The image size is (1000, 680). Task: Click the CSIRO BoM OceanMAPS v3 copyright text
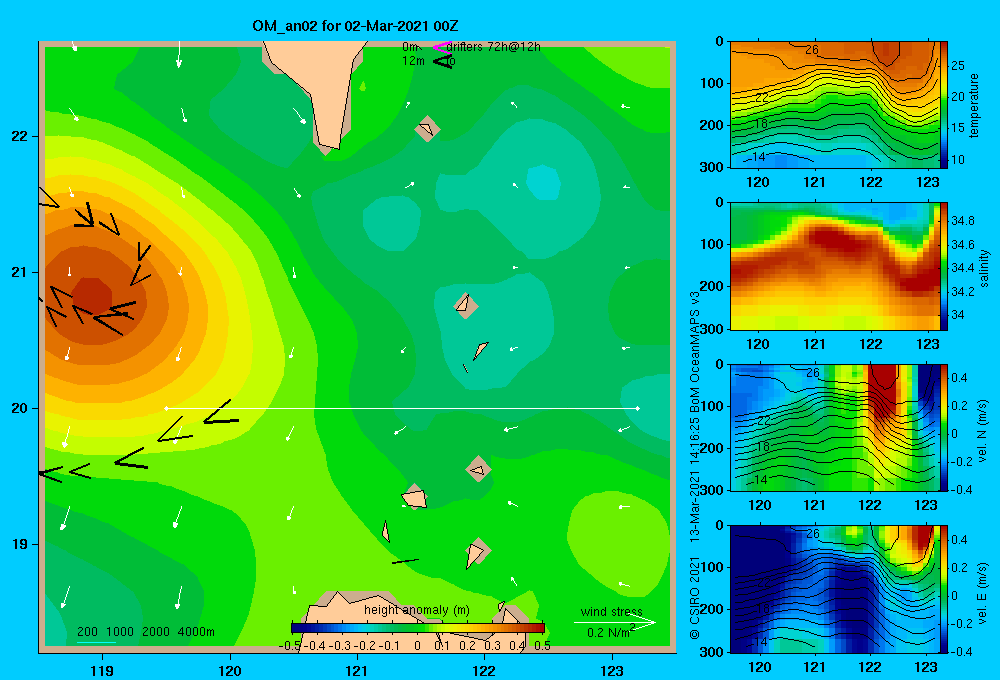pyautogui.click(x=695, y=465)
